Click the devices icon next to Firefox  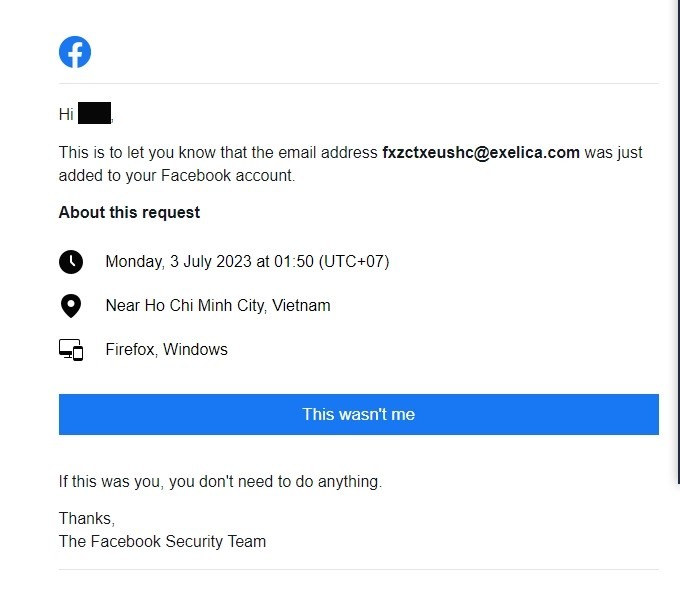71,350
